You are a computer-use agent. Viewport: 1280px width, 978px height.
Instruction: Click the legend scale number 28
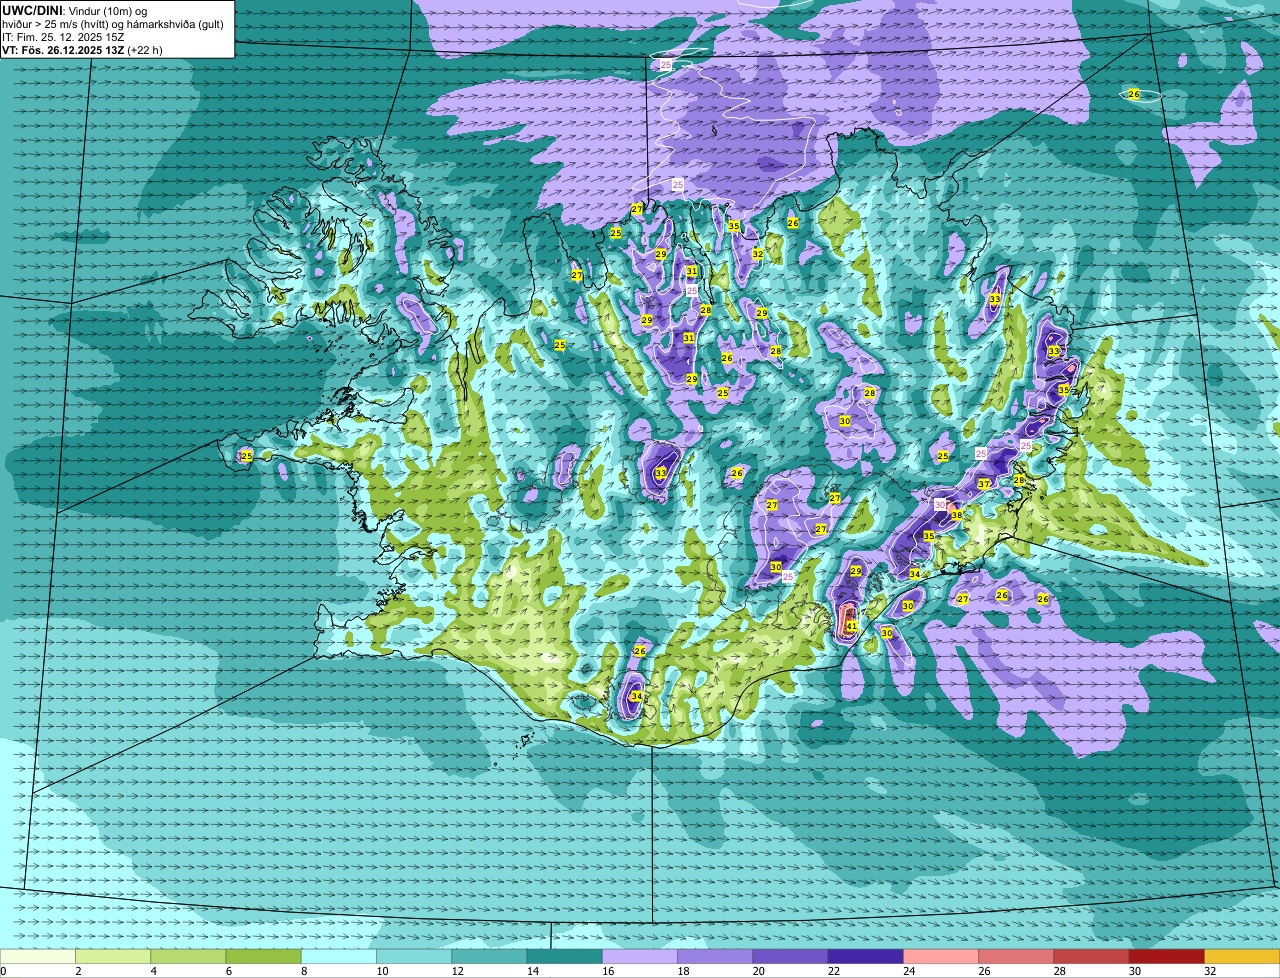coord(1059,971)
